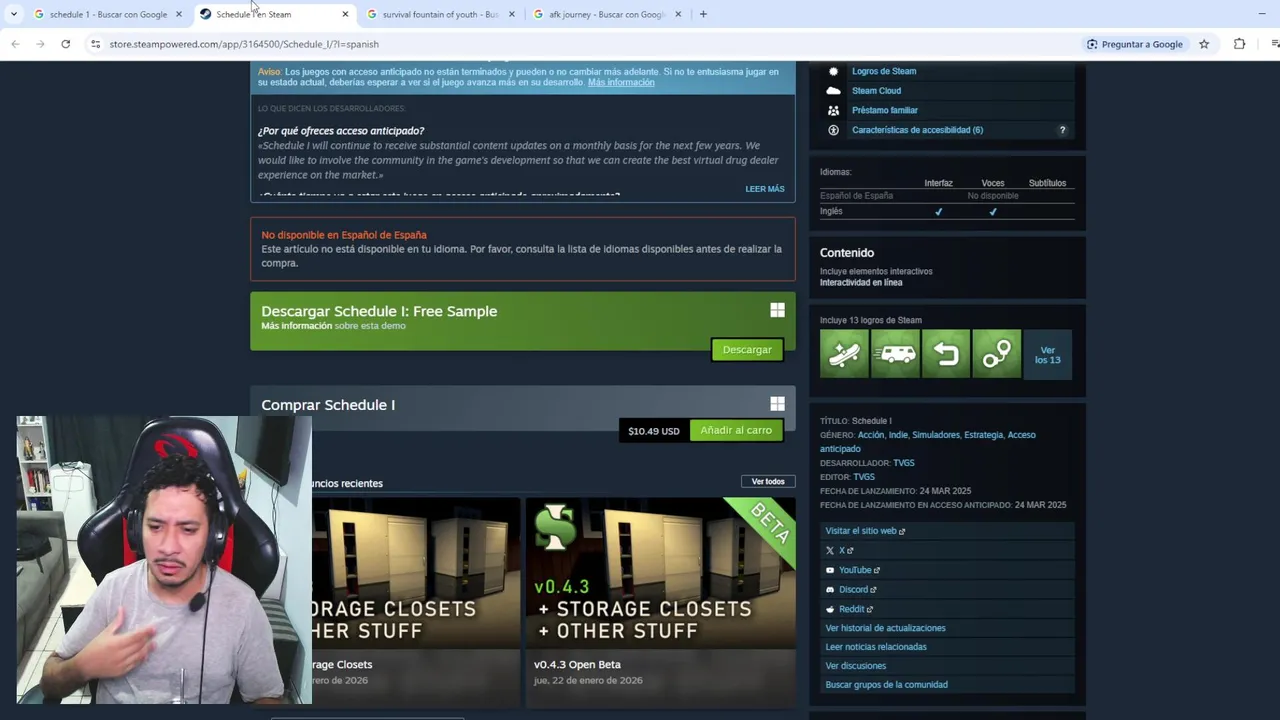The image size is (1280, 720).
Task: View all achievements via 'Ver los 13'
Action: point(1047,355)
